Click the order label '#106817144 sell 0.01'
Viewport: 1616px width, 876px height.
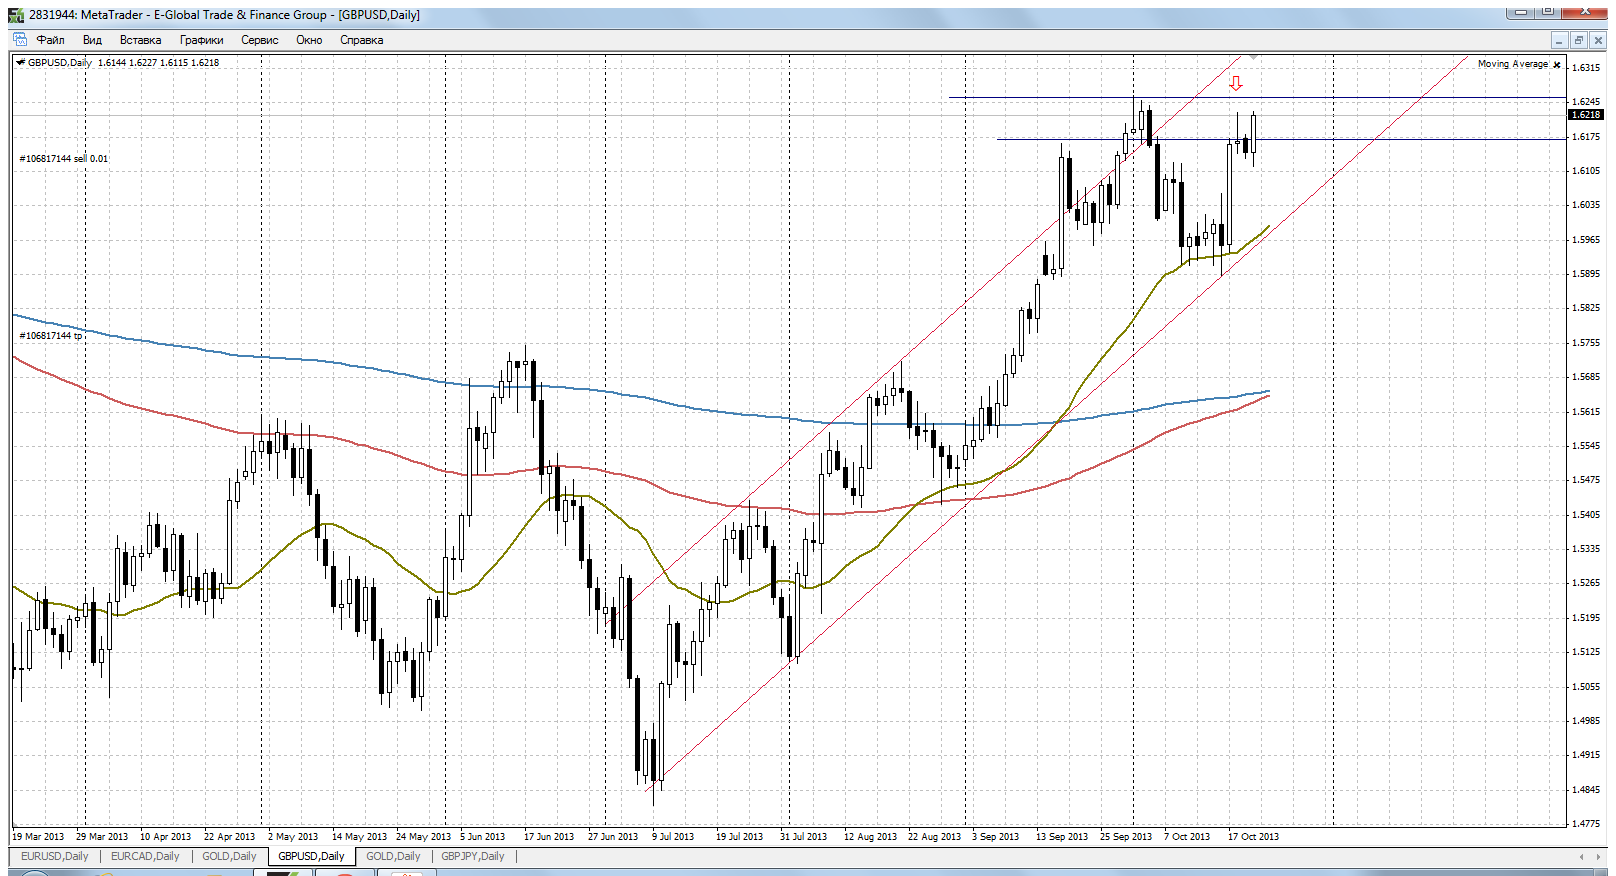(64, 159)
